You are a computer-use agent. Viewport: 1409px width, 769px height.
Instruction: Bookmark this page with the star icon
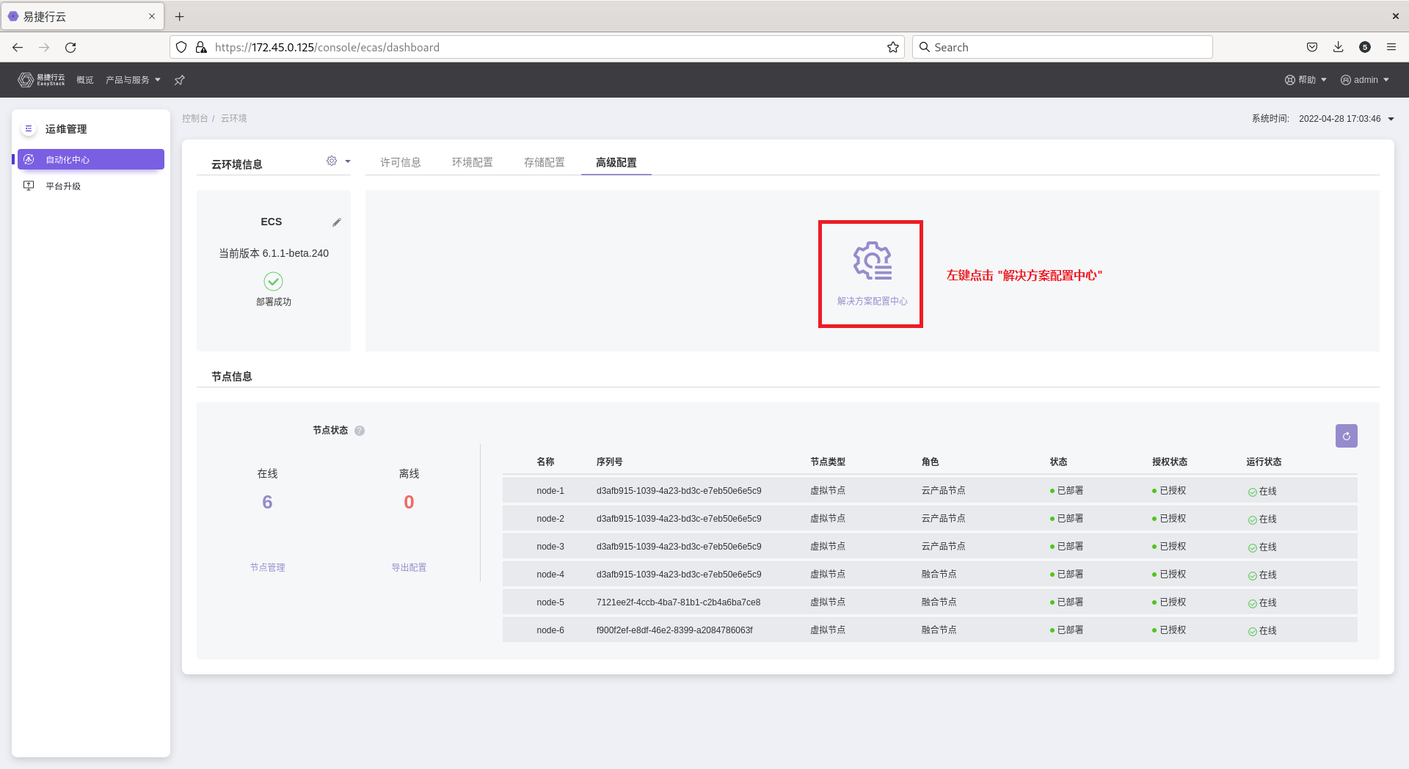[892, 47]
